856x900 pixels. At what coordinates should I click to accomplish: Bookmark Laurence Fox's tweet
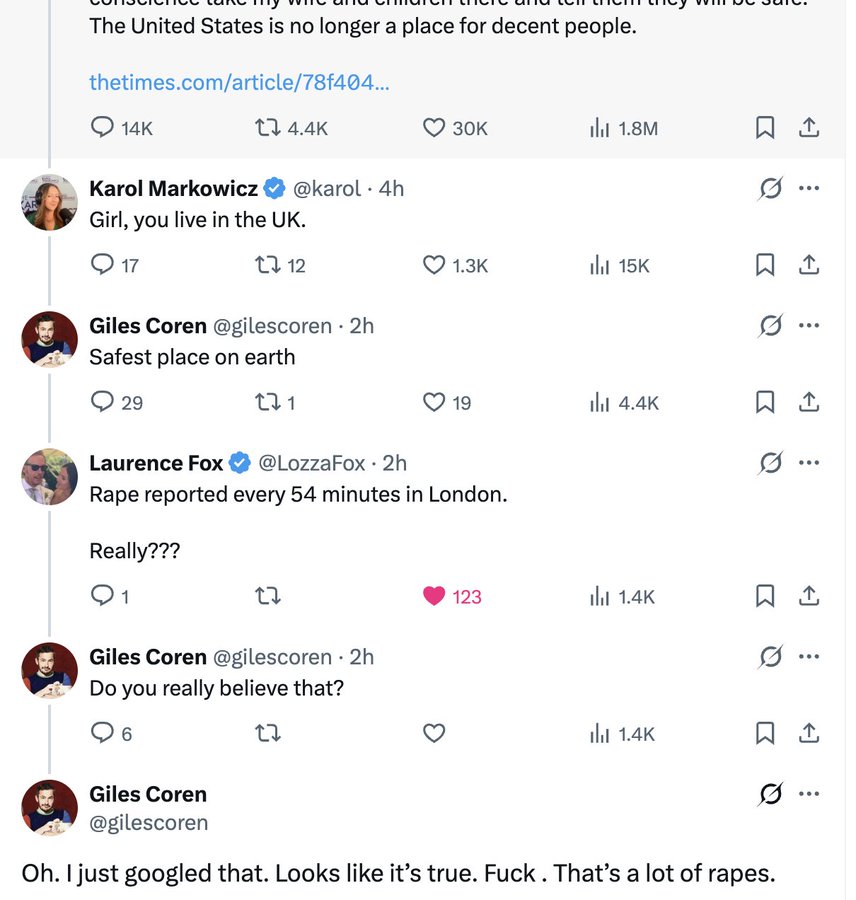click(x=765, y=596)
